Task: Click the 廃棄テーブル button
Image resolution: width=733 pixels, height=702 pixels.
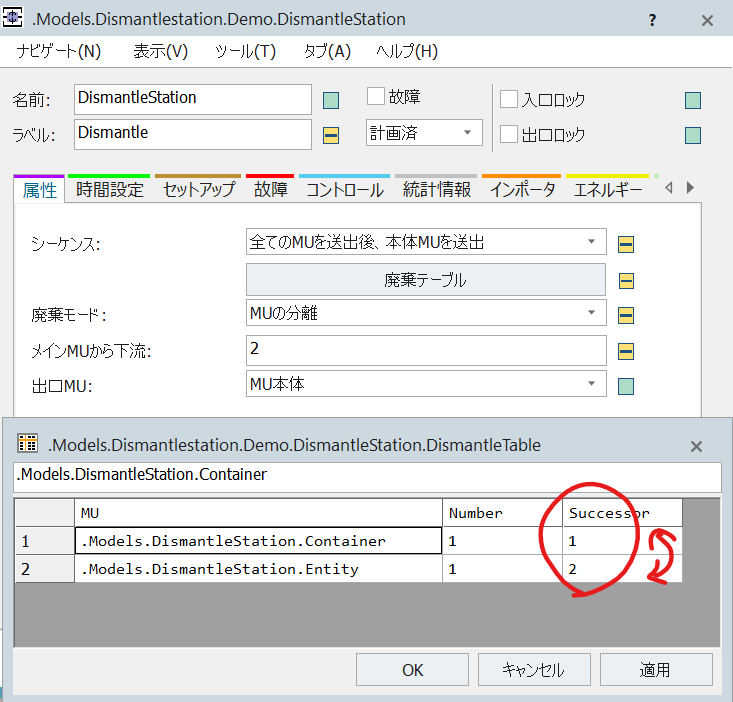Action: click(426, 279)
